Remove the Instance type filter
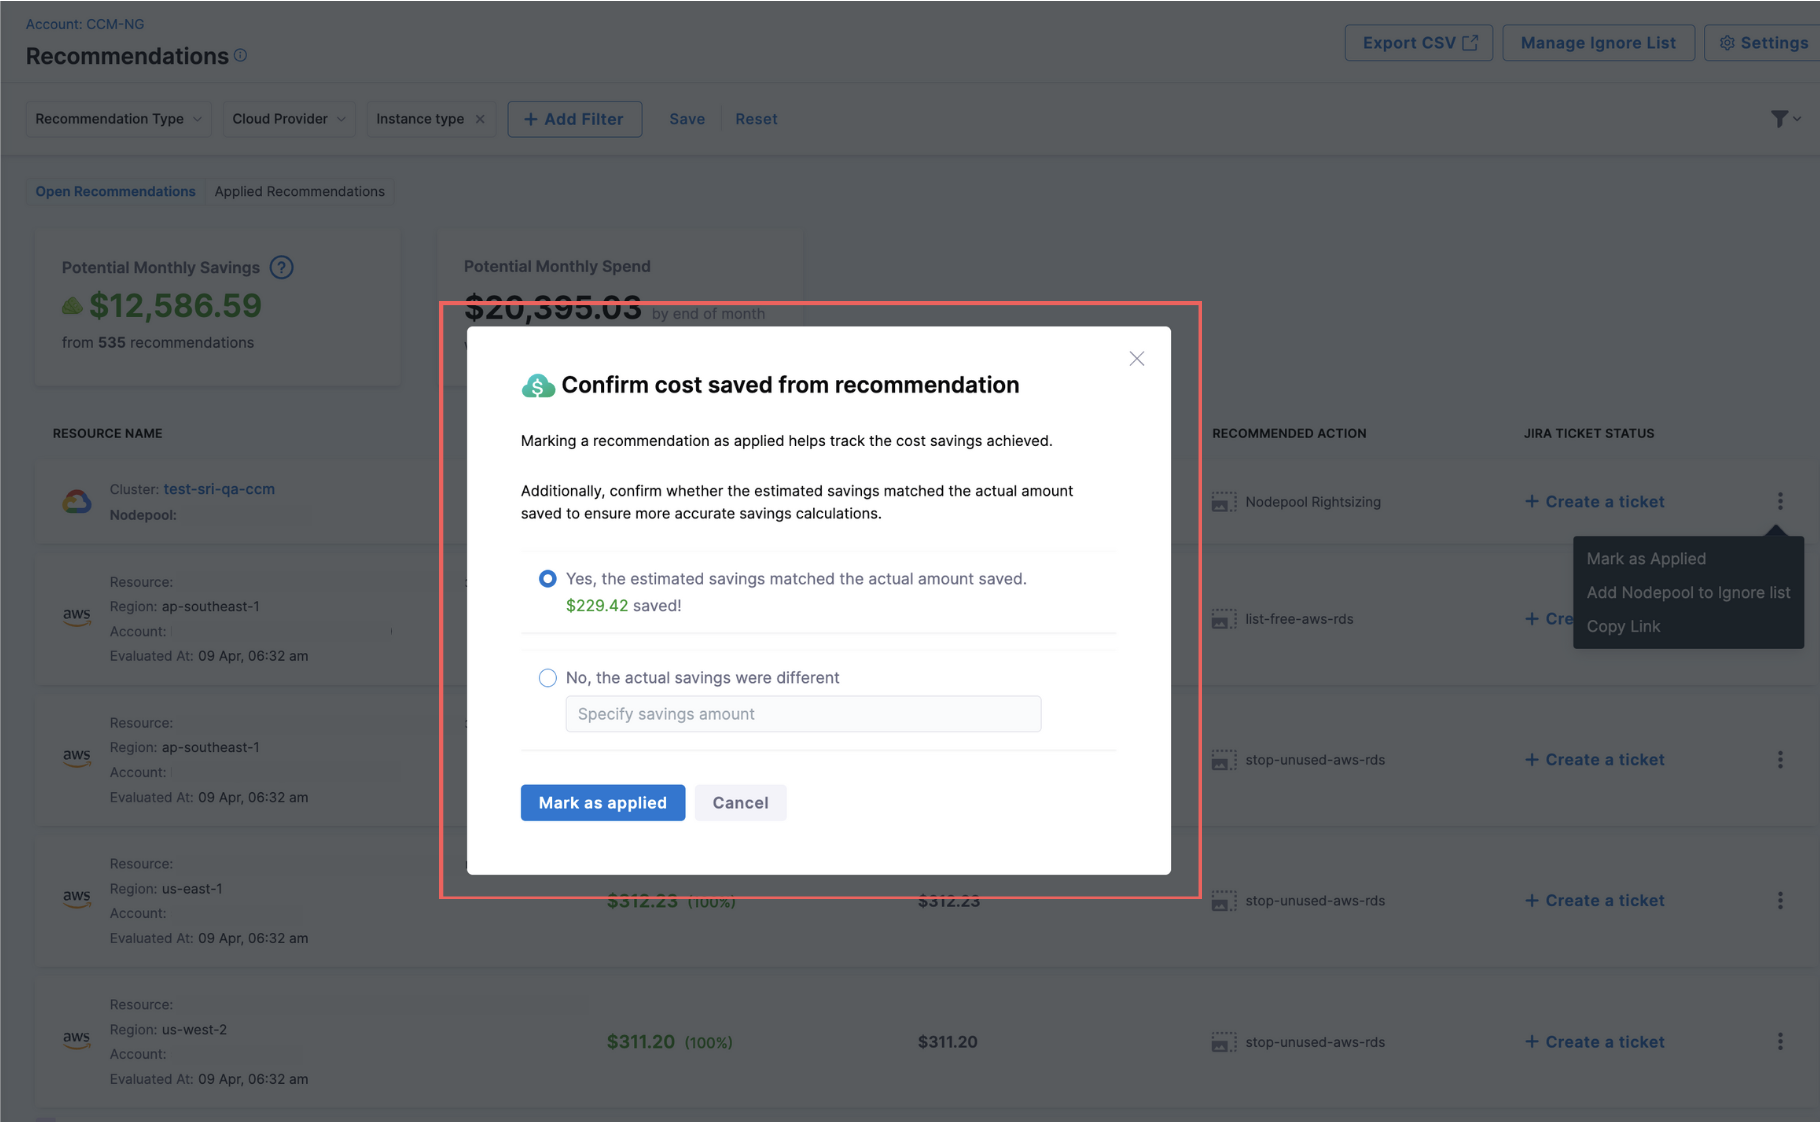The width and height of the screenshot is (1820, 1122). [480, 119]
